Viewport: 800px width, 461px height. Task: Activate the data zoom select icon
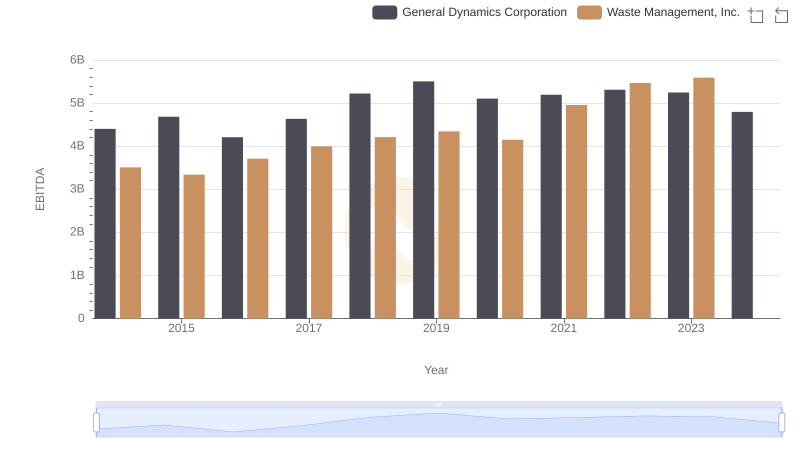756,15
